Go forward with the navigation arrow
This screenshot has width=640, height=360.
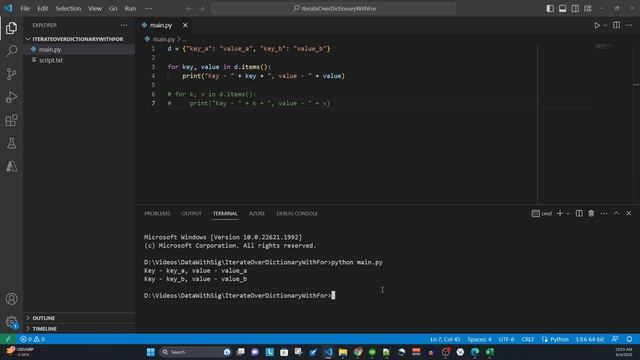[202, 9]
